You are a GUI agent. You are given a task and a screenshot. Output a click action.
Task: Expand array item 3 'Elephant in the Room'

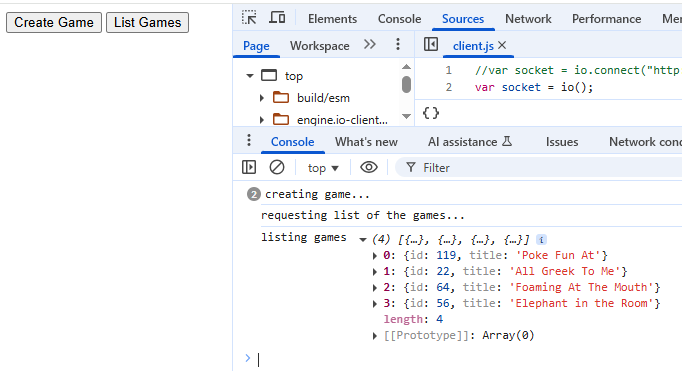pyautogui.click(x=374, y=304)
